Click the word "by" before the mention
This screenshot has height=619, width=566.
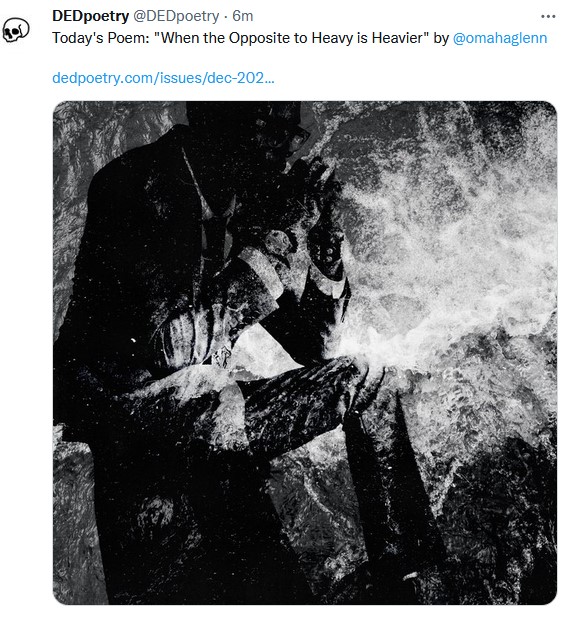[x=441, y=38]
